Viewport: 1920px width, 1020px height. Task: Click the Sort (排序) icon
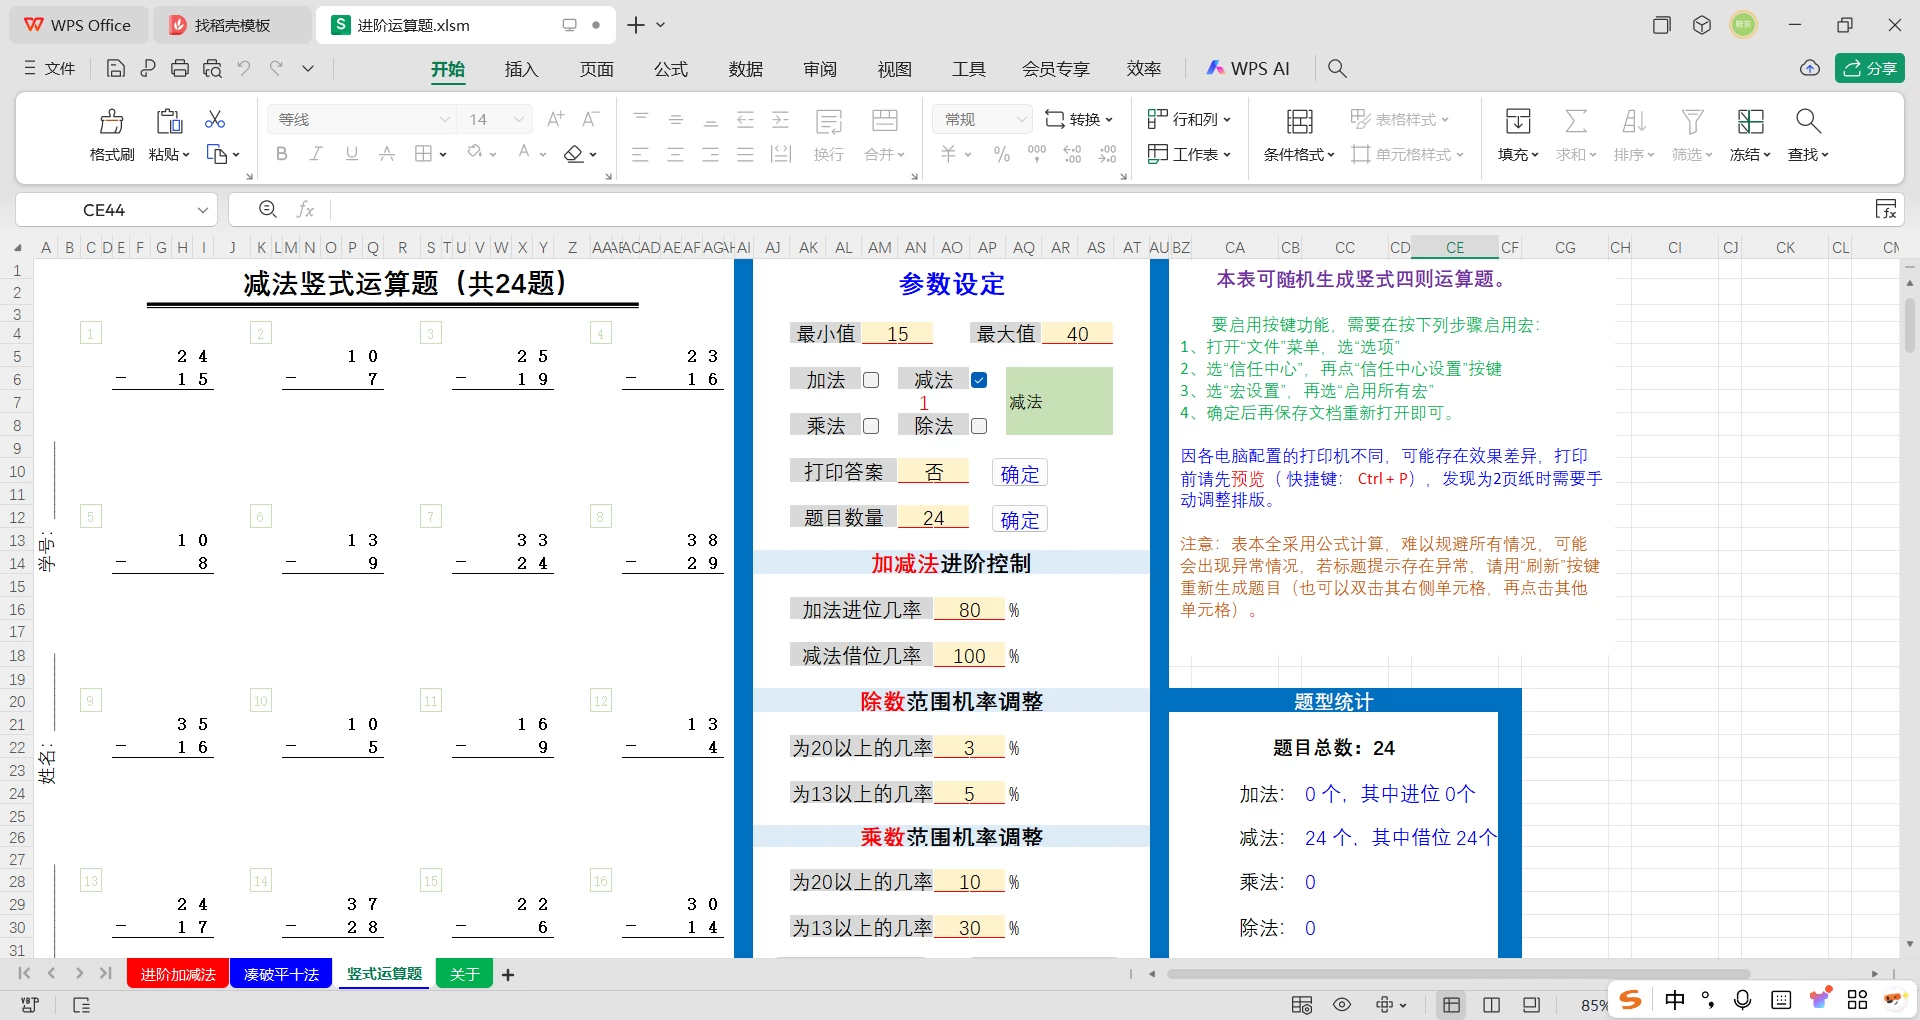1634,122
